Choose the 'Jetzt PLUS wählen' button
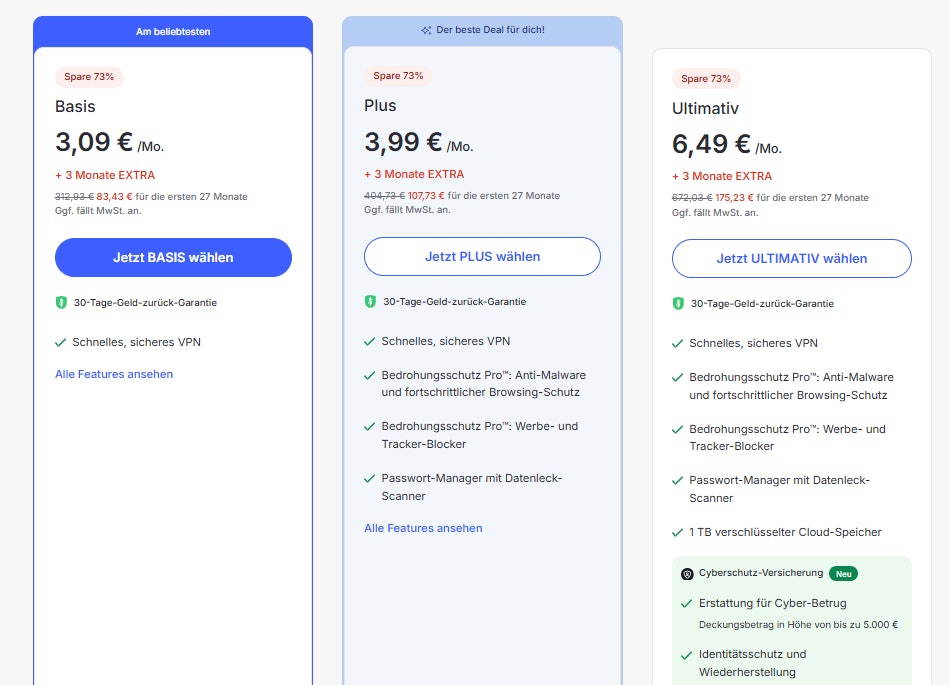 (x=482, y=256)
